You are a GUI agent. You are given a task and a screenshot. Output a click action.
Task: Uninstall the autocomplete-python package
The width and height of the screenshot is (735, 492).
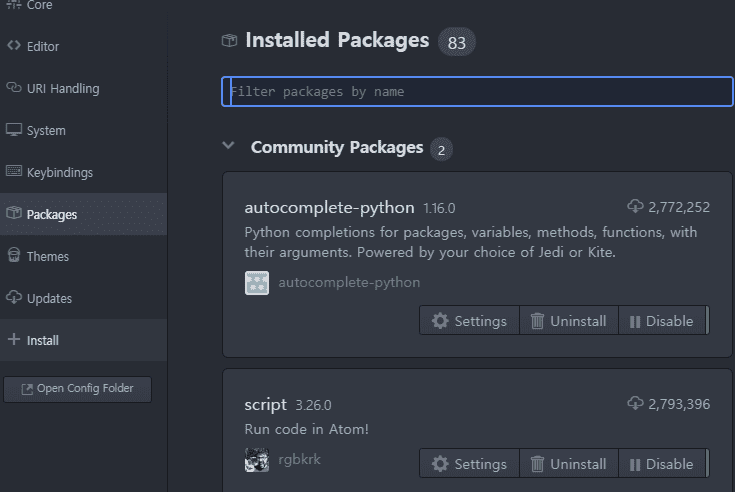(x=568, y=321)
